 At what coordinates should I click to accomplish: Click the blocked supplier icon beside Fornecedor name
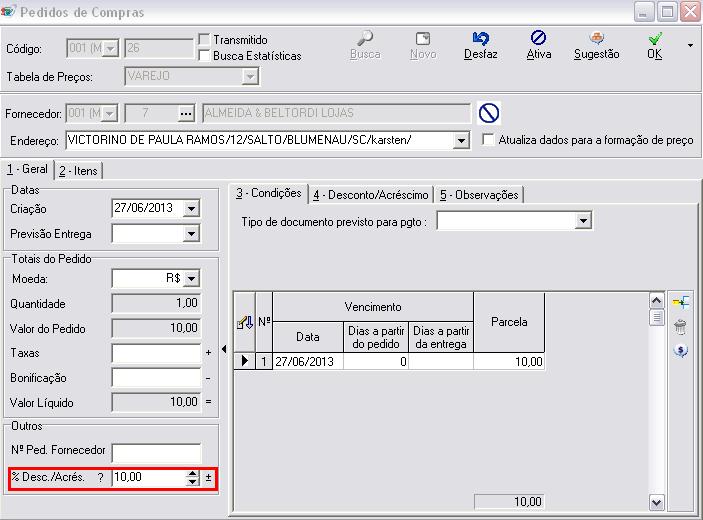pos(489,113)
